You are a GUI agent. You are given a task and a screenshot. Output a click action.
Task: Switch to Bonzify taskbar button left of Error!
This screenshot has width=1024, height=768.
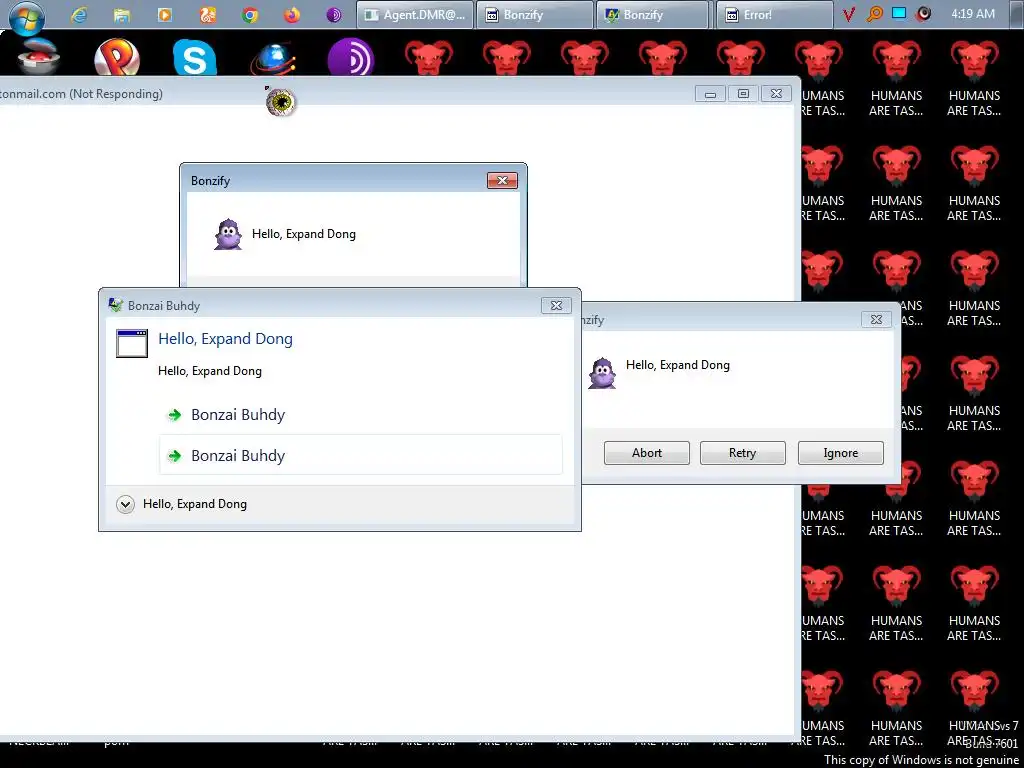[654, 15]
